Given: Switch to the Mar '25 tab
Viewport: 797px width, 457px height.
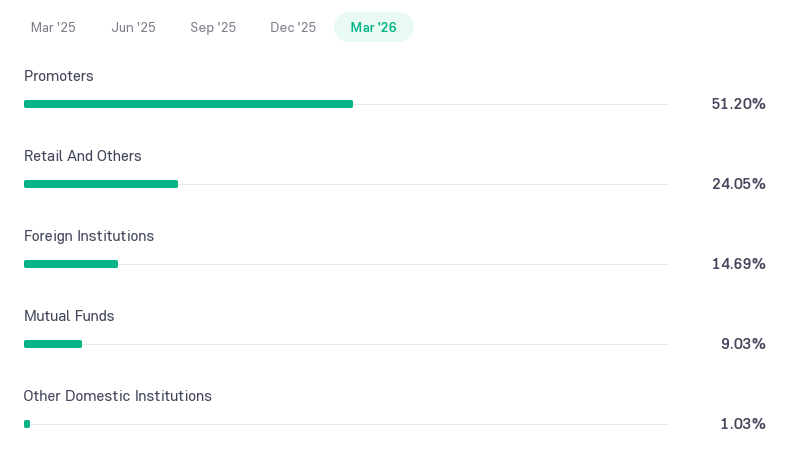Looking at the screenshot, I should point(53,27).
